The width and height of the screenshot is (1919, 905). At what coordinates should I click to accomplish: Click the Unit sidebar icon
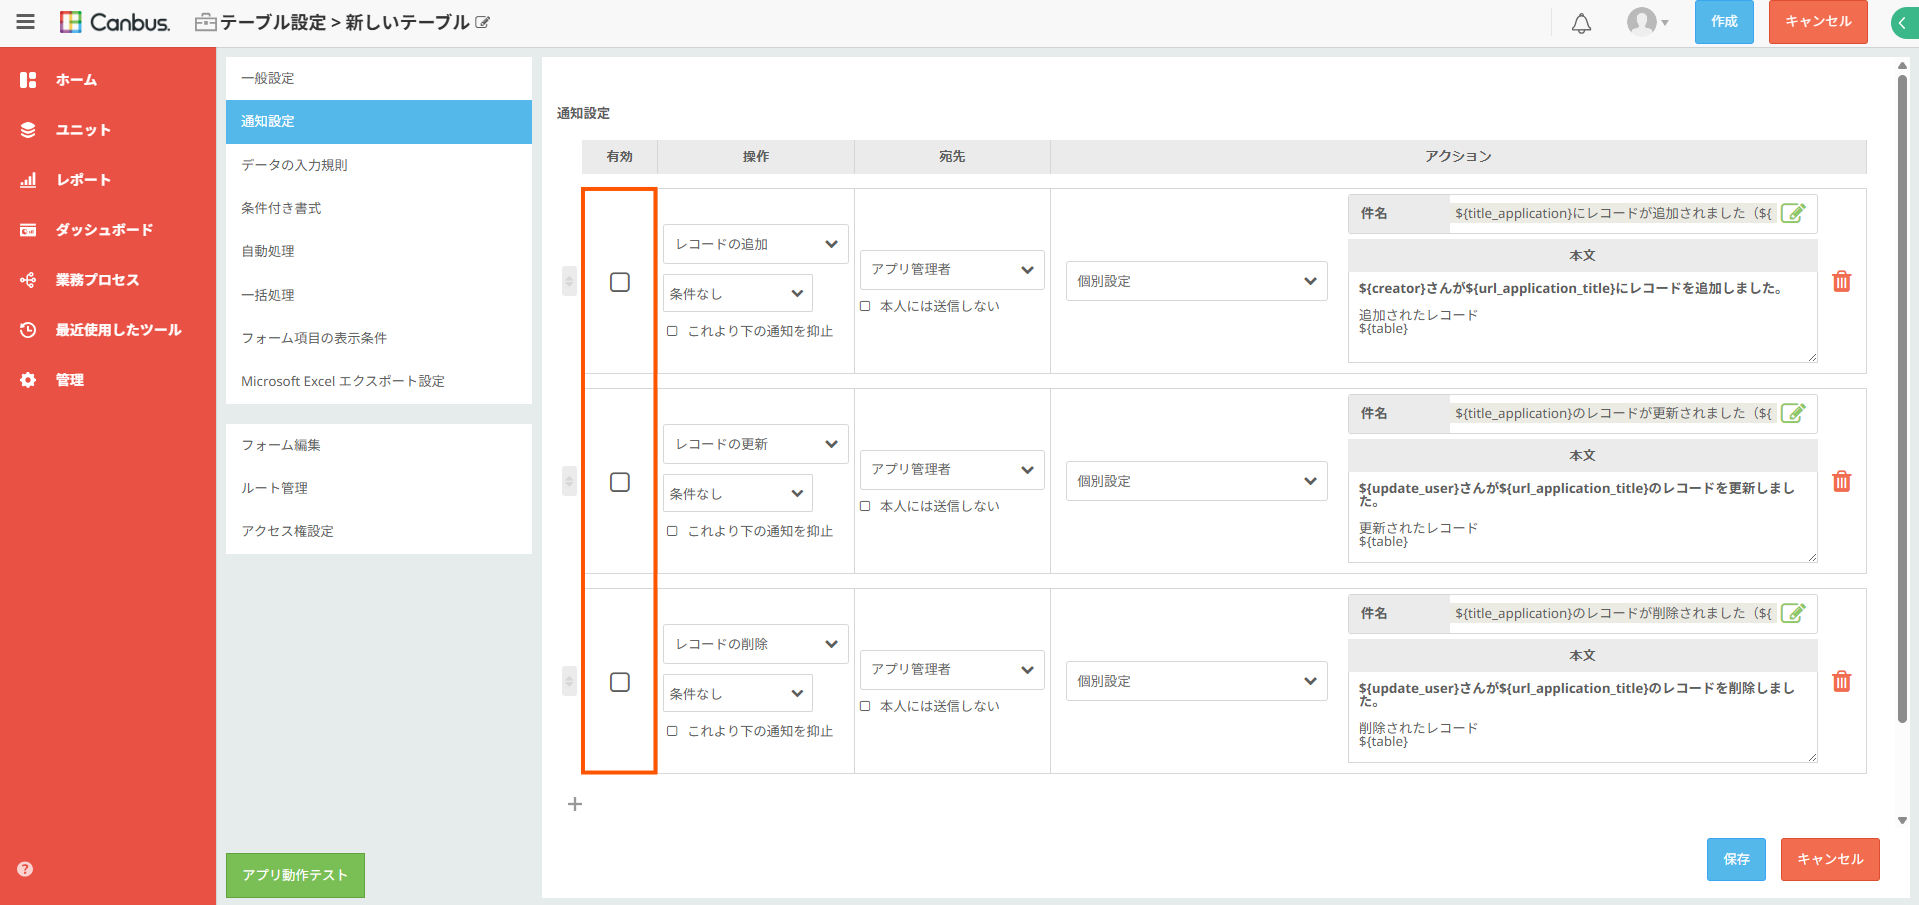(x=28, y=130)
